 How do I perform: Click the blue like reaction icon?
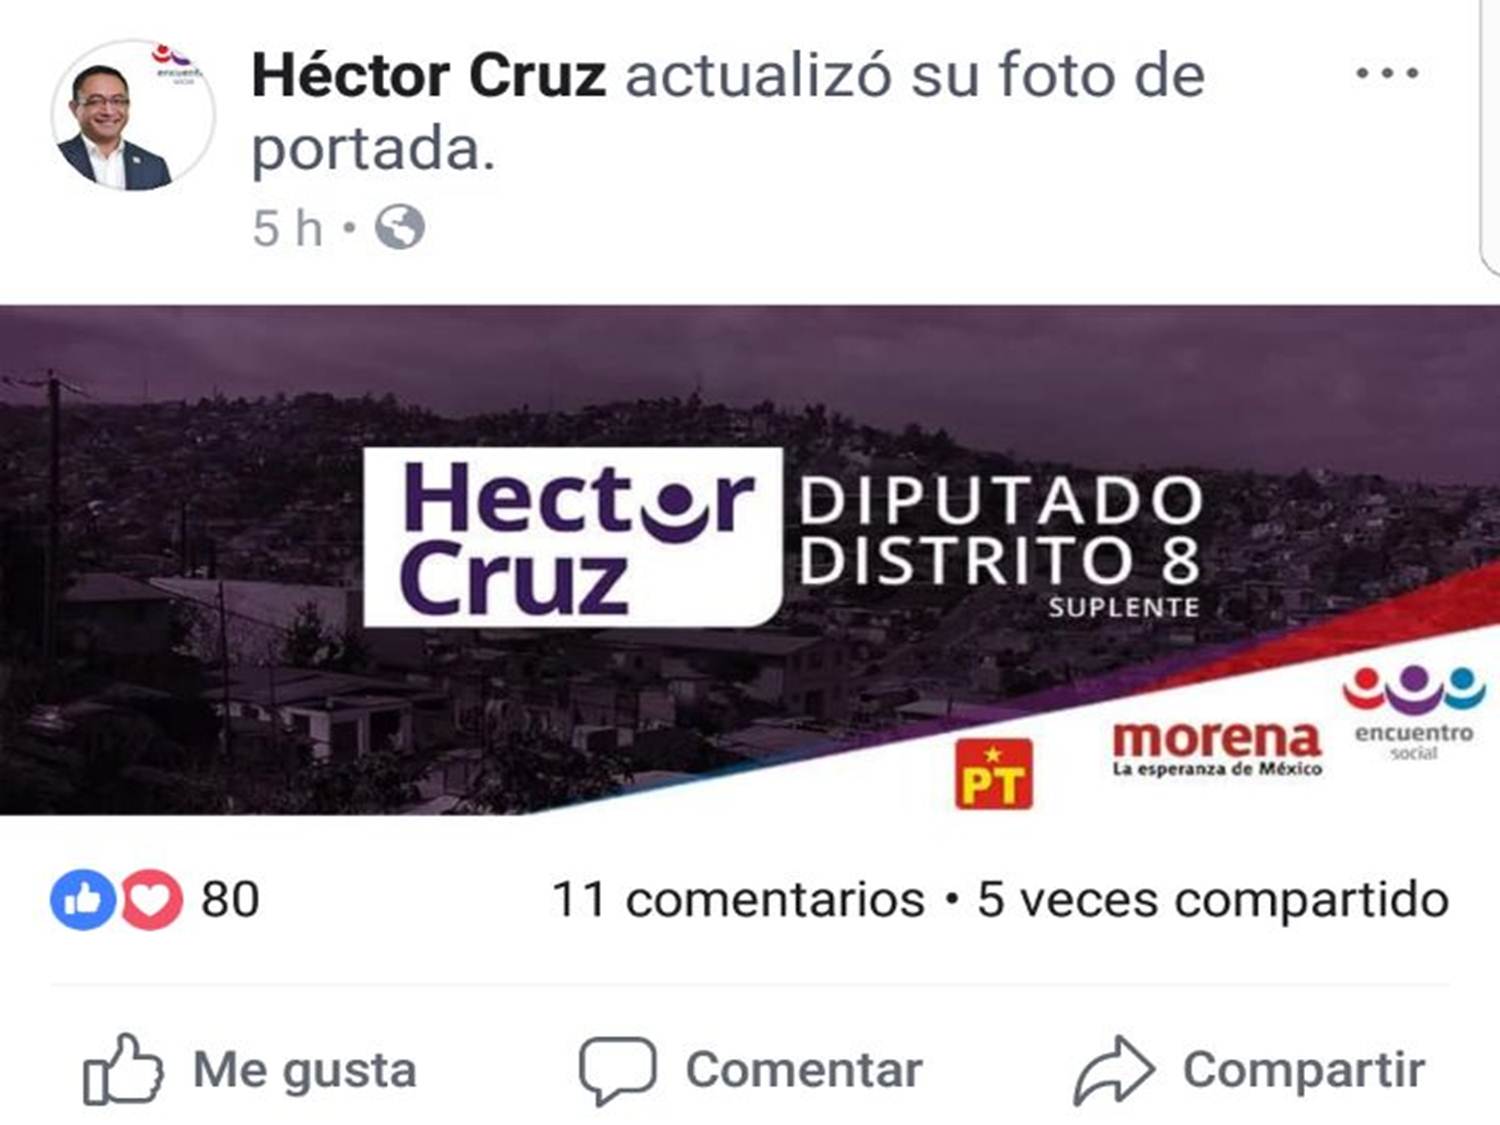(83, 900)
